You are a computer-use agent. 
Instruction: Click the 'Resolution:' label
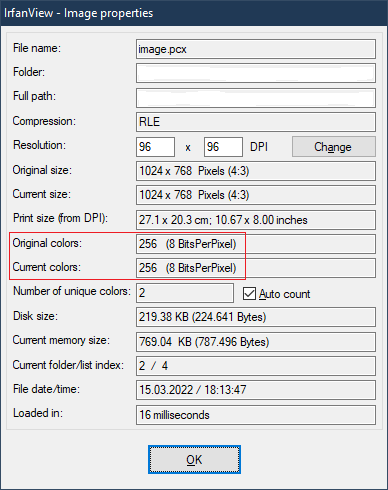tap(39, 145)
